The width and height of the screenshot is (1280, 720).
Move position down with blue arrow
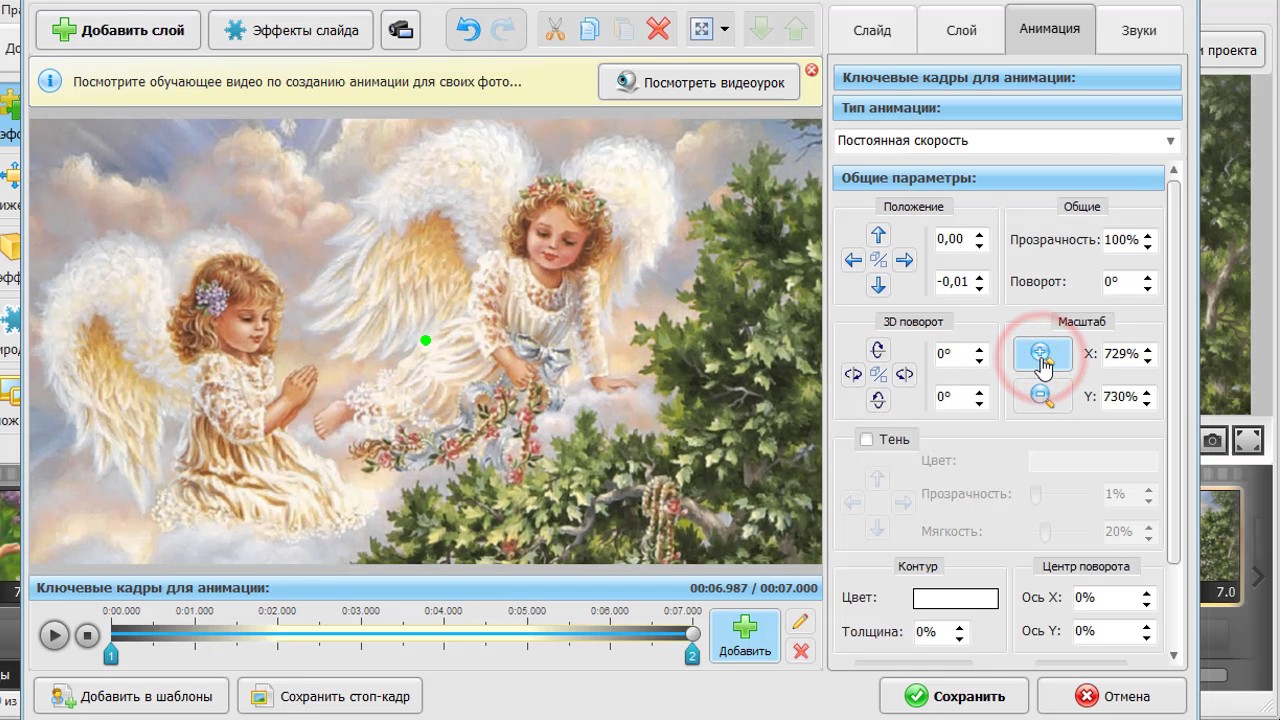[878, 285]
